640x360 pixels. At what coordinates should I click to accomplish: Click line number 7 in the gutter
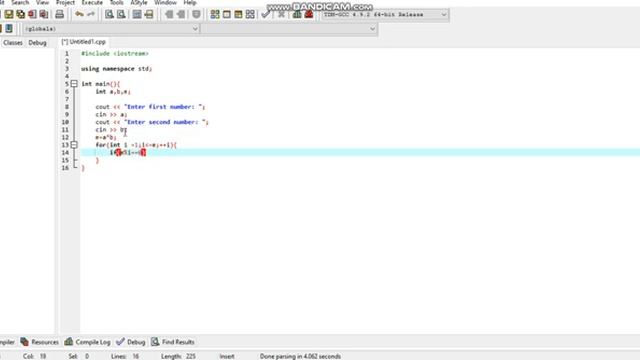click(67, 99)
